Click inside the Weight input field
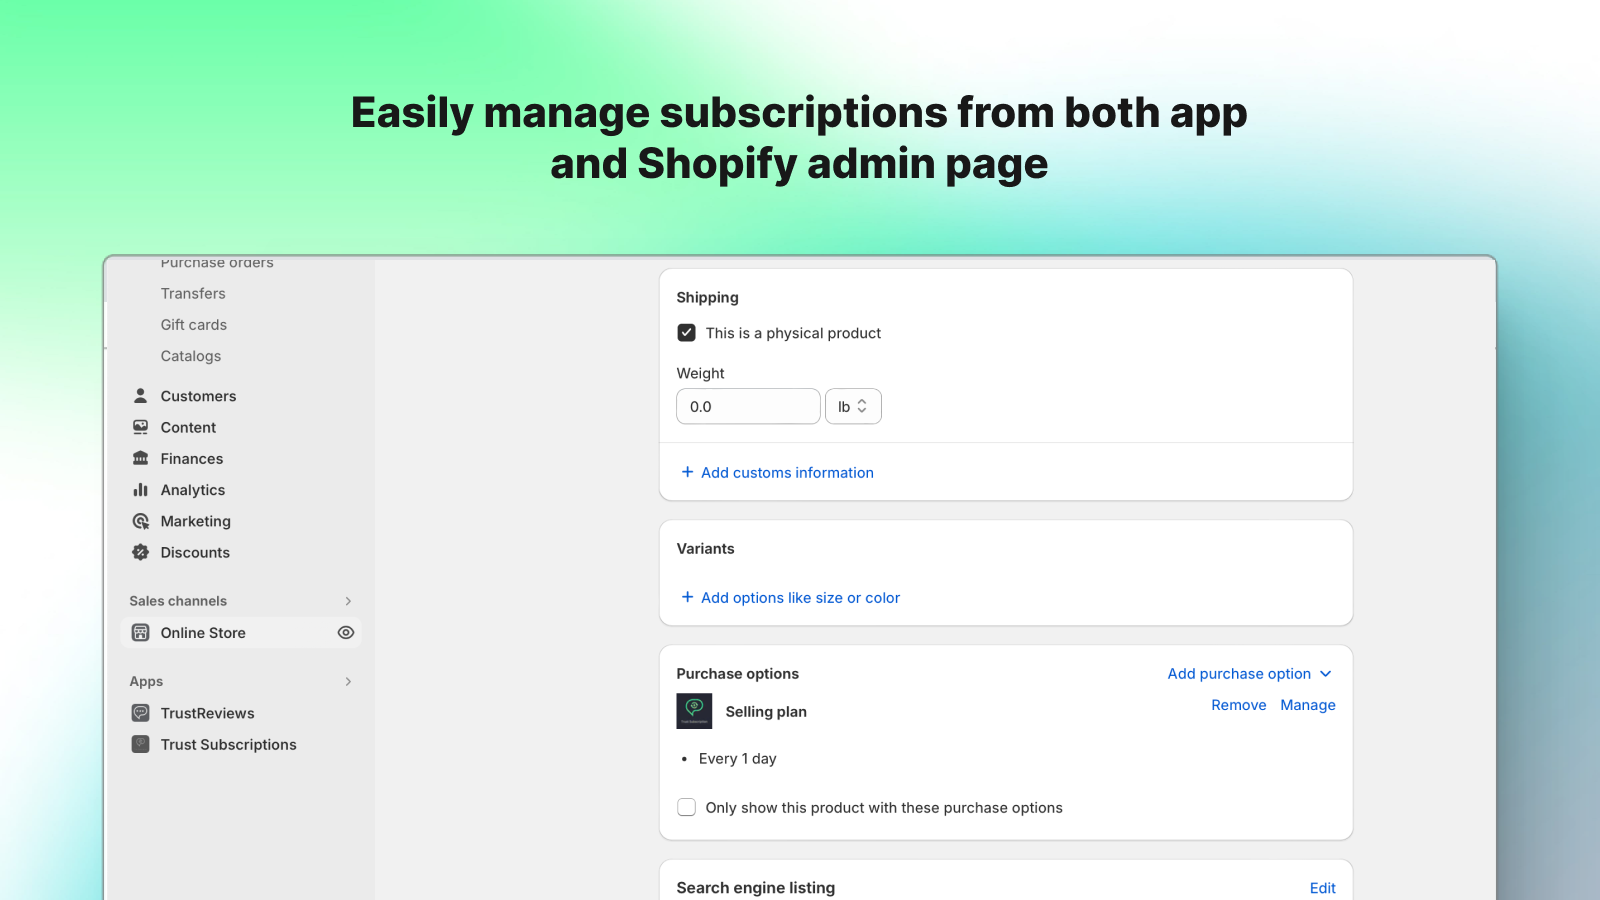The image size is (1600, 900). (x=748, y=406)
